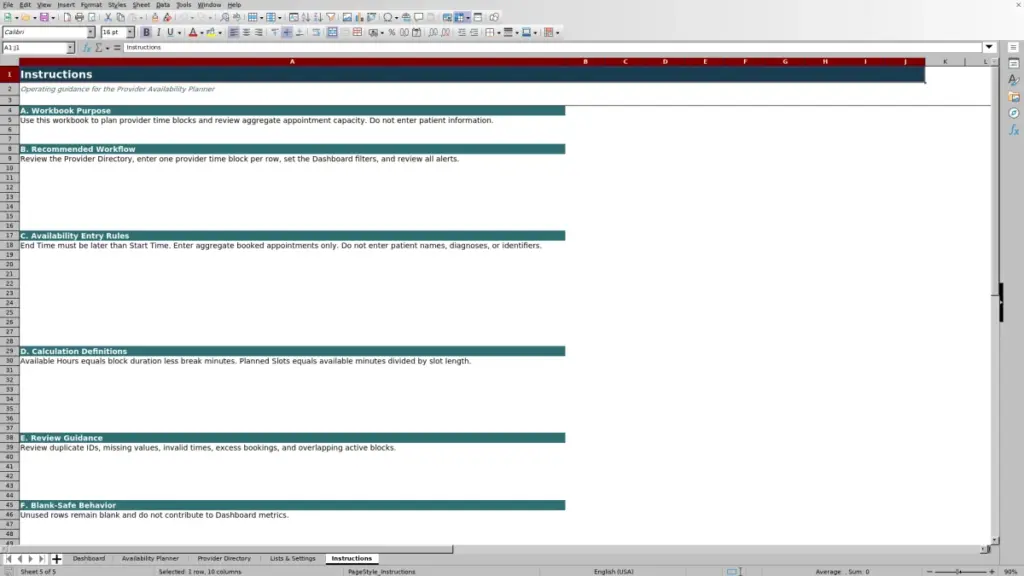
Task: Open the sidebar Navigator compass icon
Action: (1014, 114)
